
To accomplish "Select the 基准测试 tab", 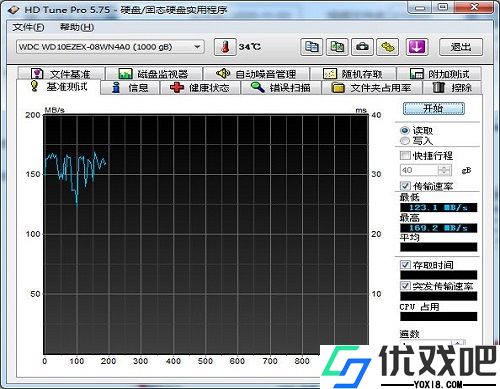I will coord(59,87).
